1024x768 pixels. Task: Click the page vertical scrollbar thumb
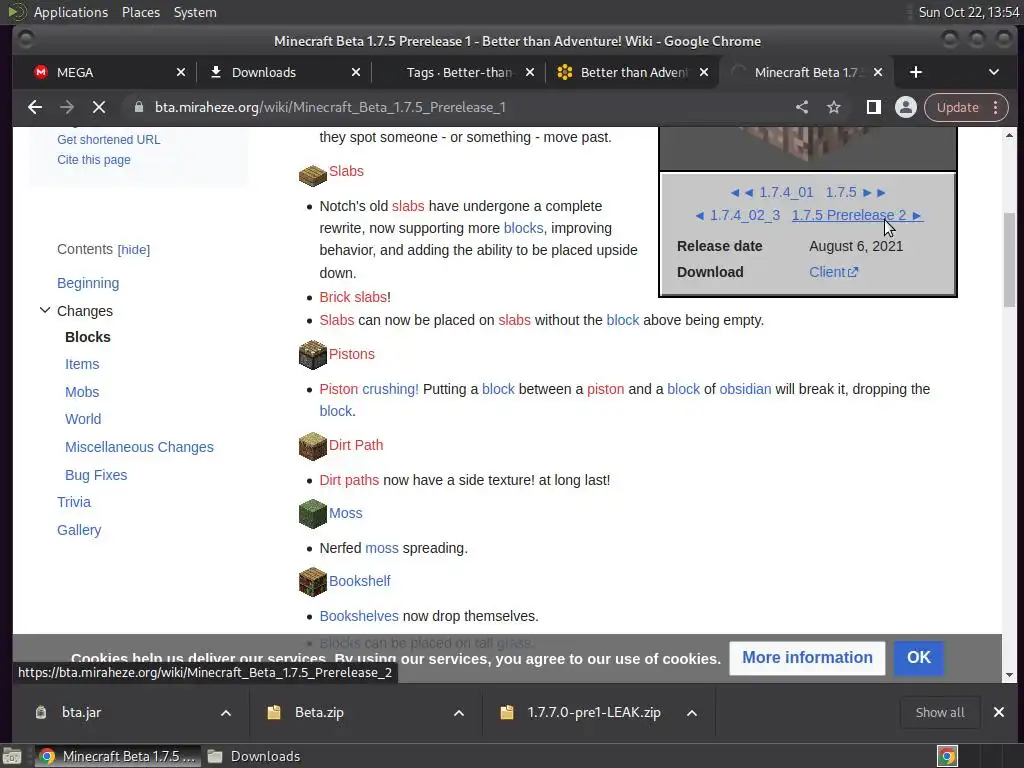pyautogui.click(x=1010, y=259)
